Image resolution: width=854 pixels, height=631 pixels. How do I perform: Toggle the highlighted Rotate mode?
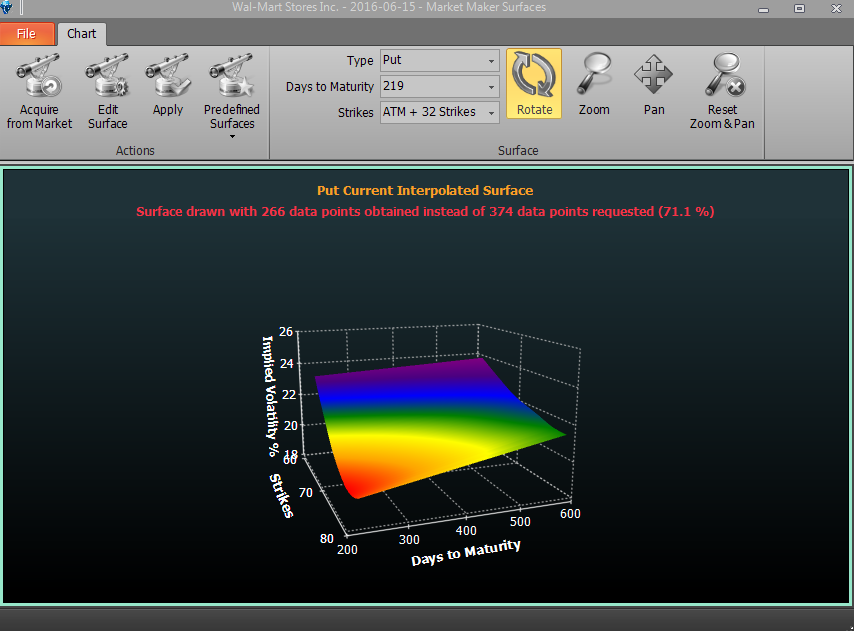click(x=534, y=83)
